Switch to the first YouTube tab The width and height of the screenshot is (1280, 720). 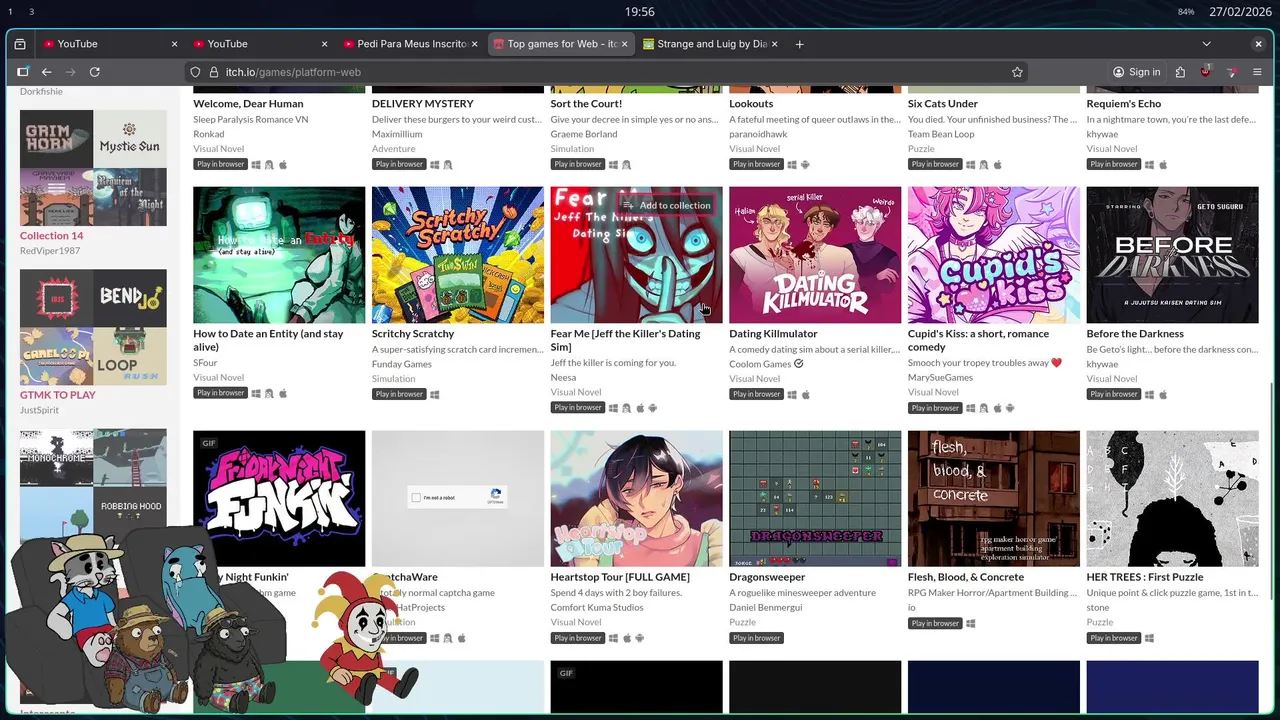(109, 44)
